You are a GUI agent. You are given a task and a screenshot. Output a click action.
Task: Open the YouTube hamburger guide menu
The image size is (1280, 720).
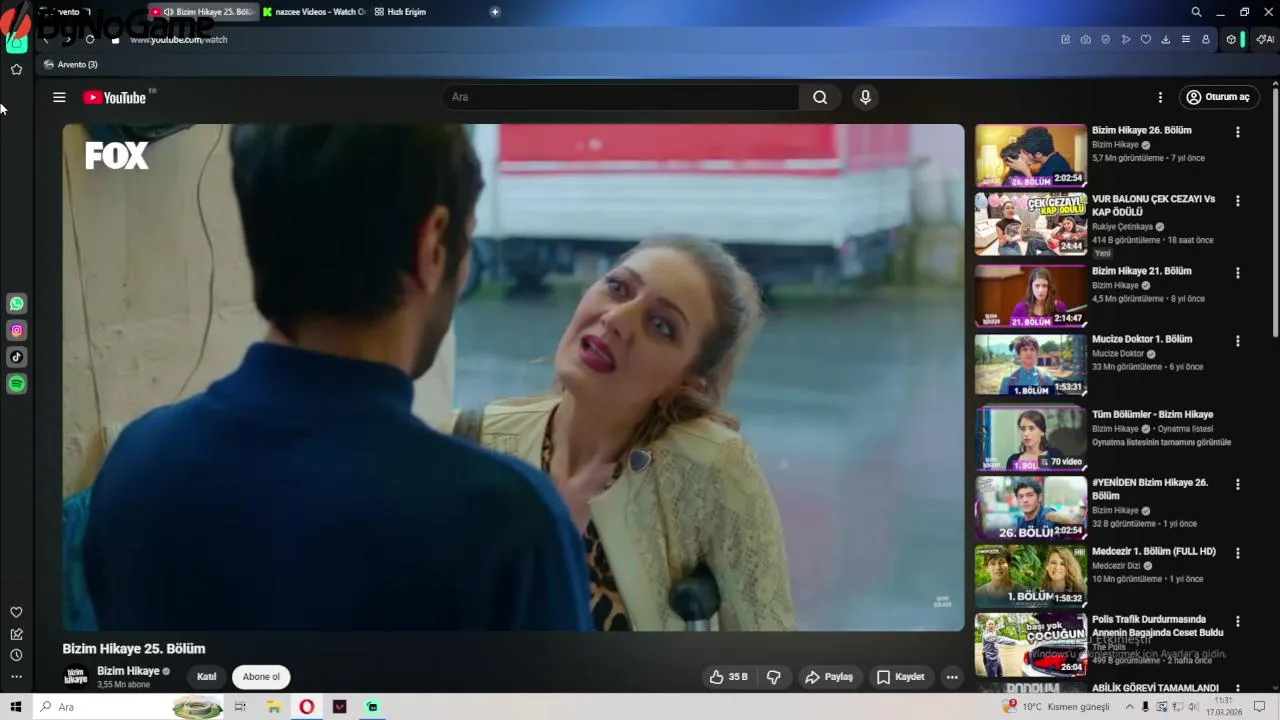coord(59,97)
